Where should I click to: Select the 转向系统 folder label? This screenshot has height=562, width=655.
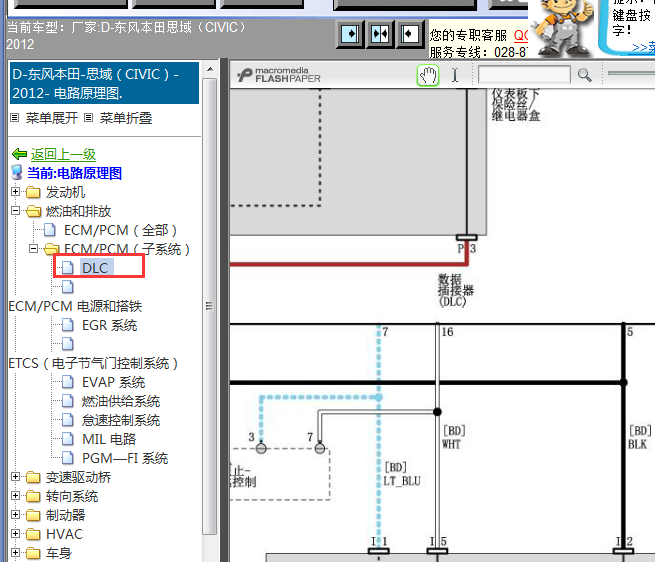72,496
